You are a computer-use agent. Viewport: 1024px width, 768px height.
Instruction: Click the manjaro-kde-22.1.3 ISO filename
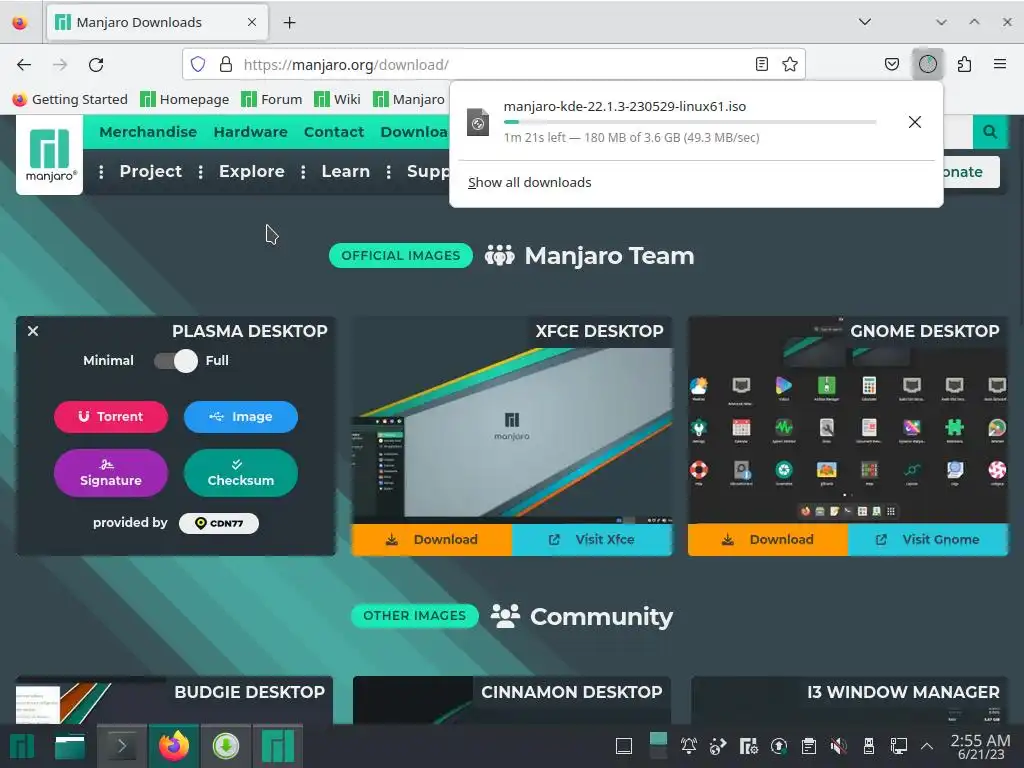pos(625,106)
